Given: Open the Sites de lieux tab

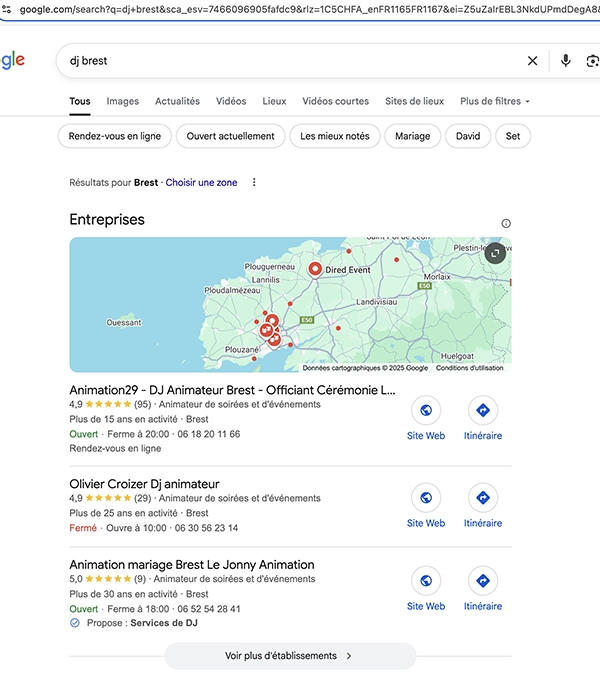Looking at the screenshot, I should [x=414, y=101].
